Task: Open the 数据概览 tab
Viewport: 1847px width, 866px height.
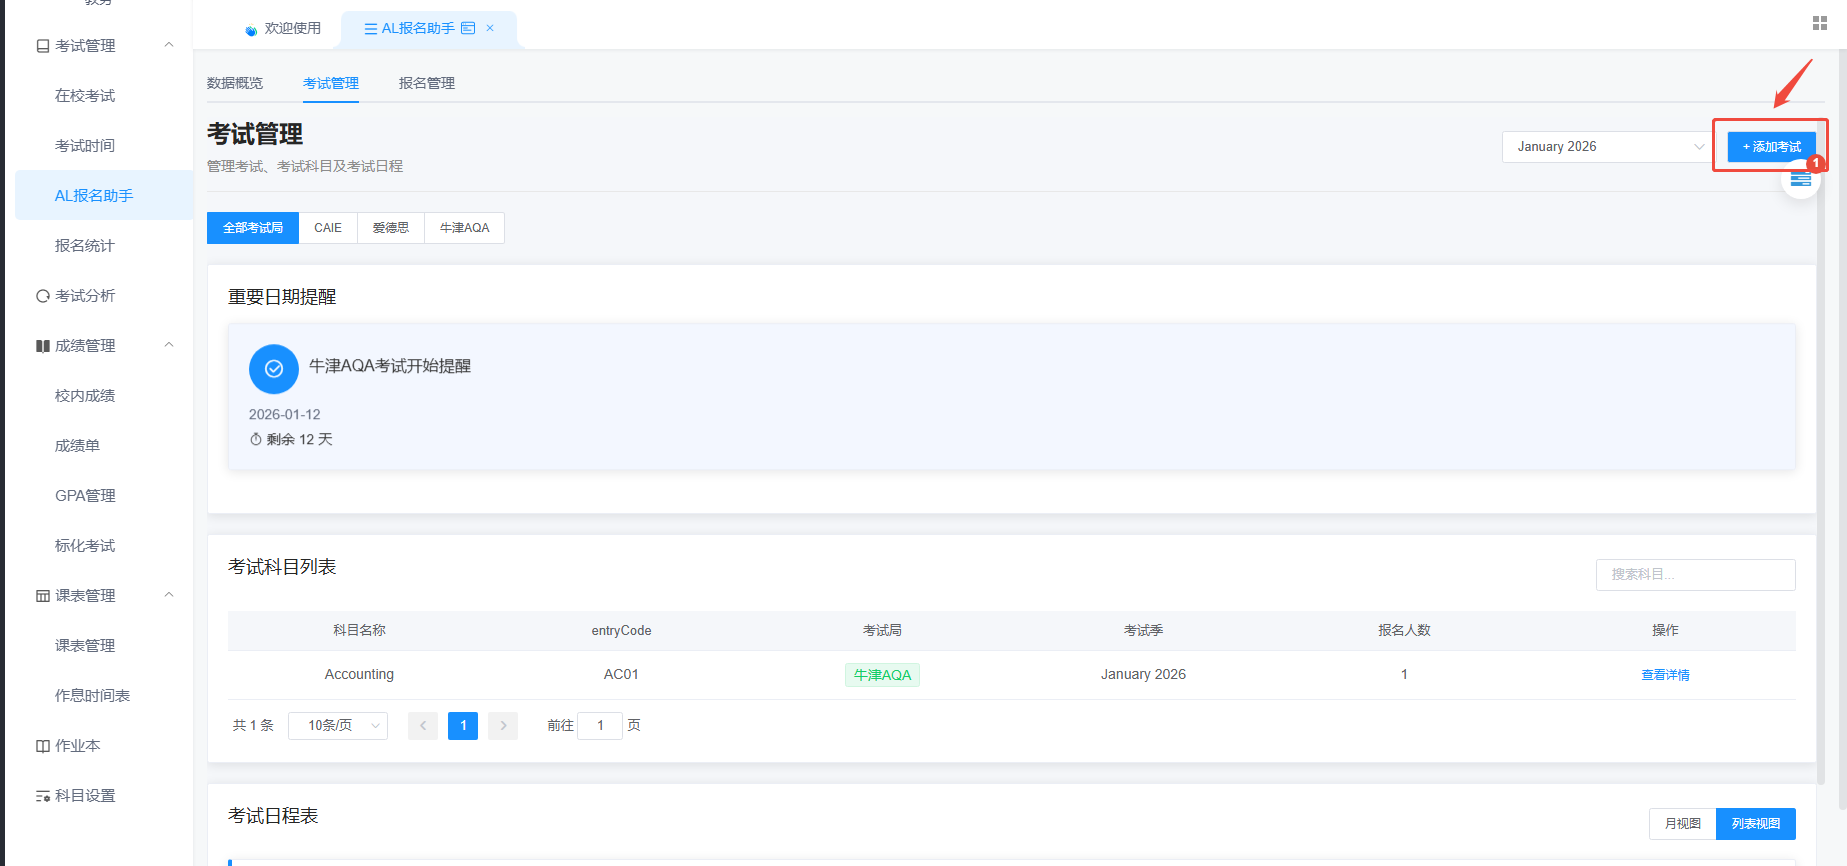Action: pyautogui.click(x=235, y=83)
